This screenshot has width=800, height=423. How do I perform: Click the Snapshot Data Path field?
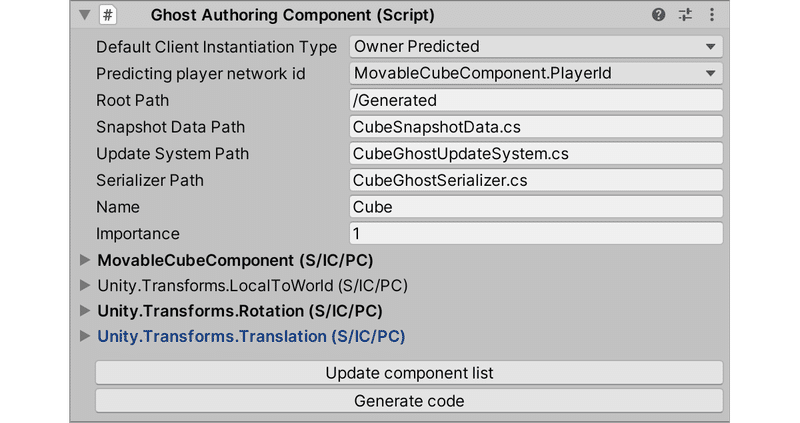(x=536, y=127)
